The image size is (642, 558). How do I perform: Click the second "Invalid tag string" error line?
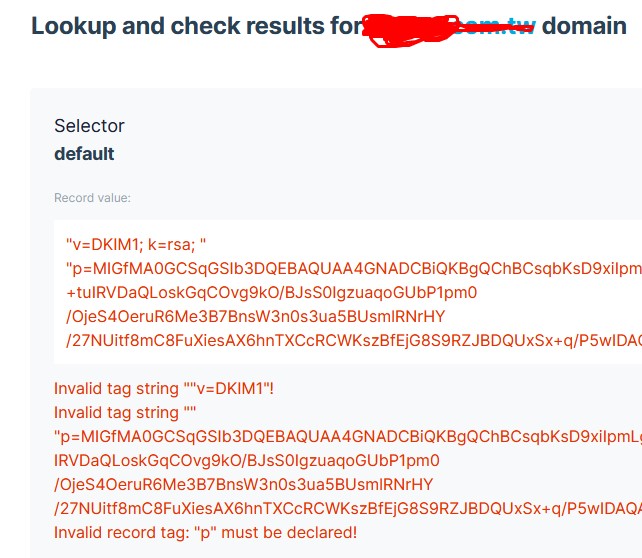point(117,412)
